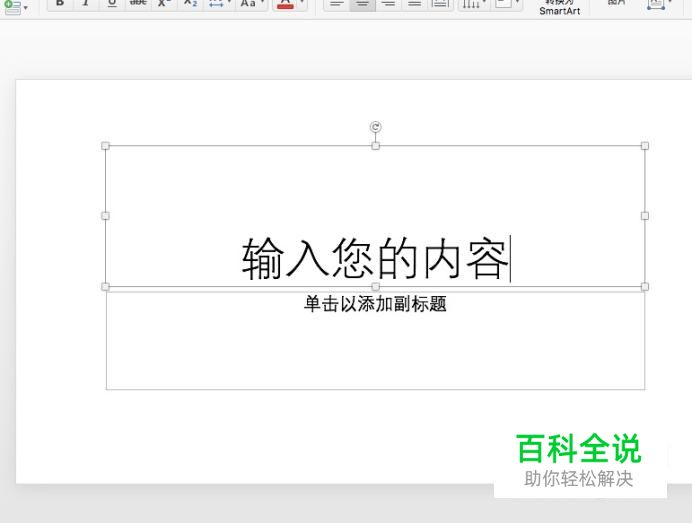Select the top-left resize handle of the title box
The width and height of the screenshot is (692, 523).
(x=105, y=146)
